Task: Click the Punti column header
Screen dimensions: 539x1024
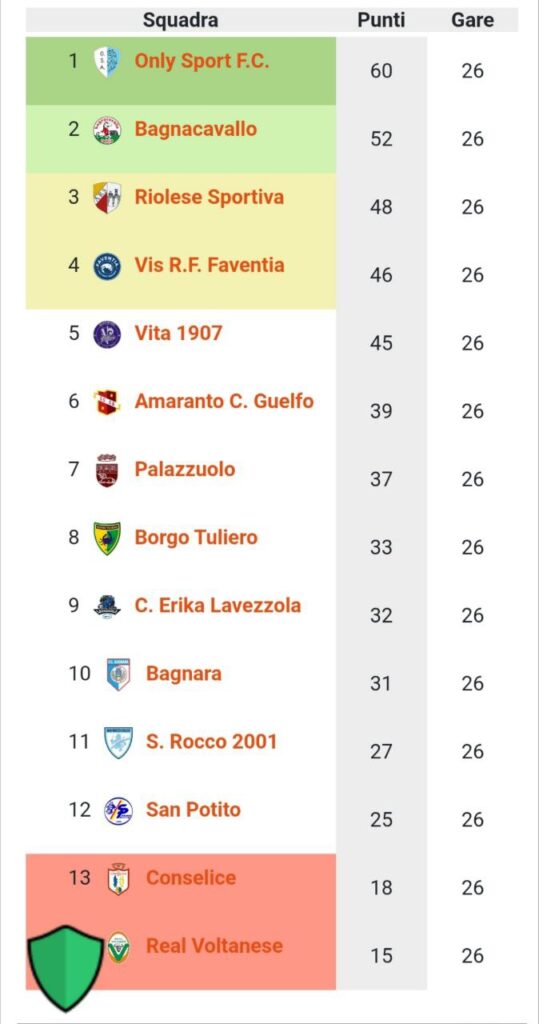Action: (381, 20)
